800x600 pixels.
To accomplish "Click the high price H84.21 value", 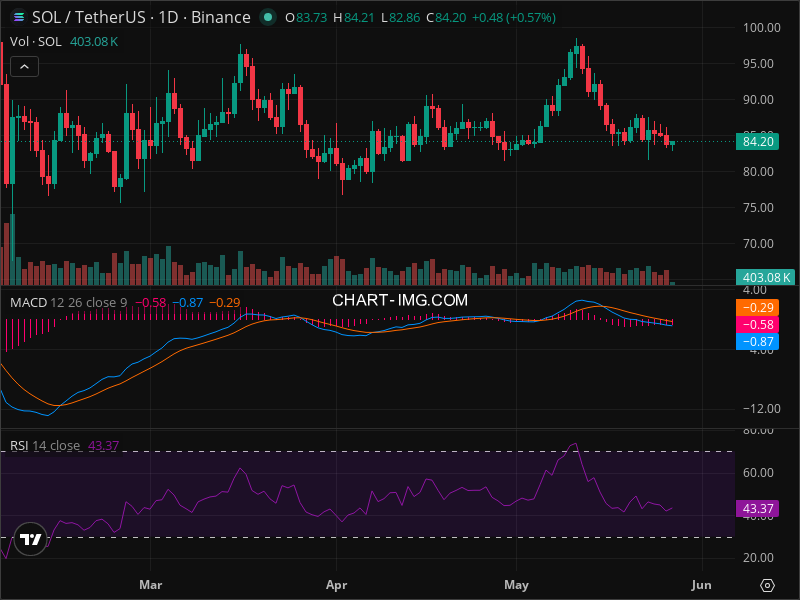I will coord(354,18).
